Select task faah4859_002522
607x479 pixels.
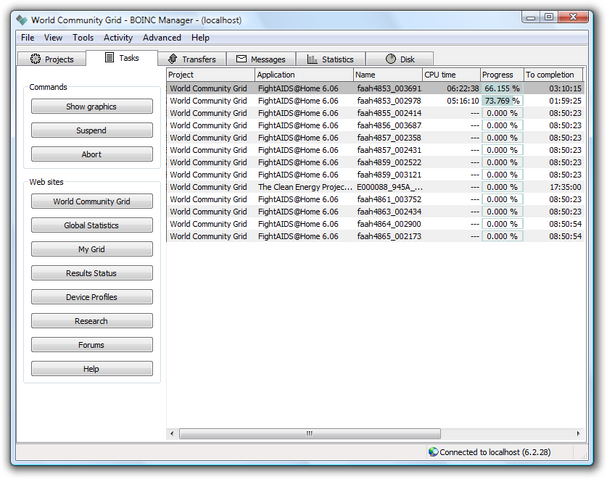[x=375, y=162]
